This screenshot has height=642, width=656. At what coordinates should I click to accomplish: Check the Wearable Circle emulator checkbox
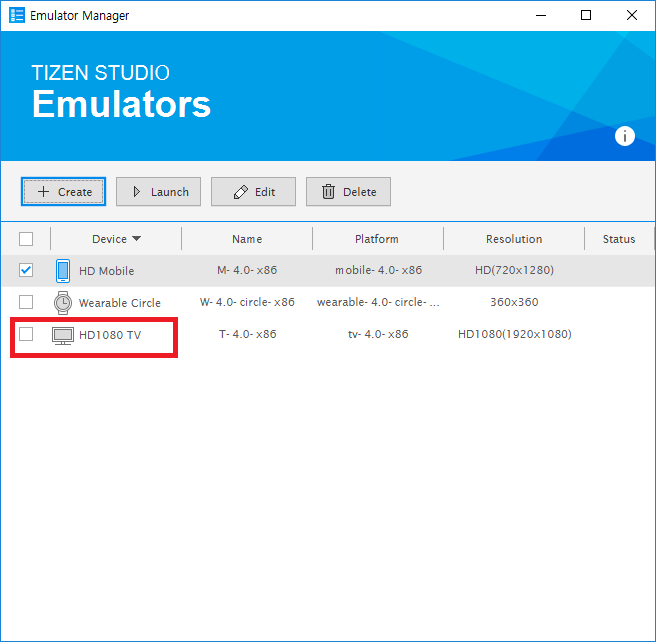click(x=26, y=302)
